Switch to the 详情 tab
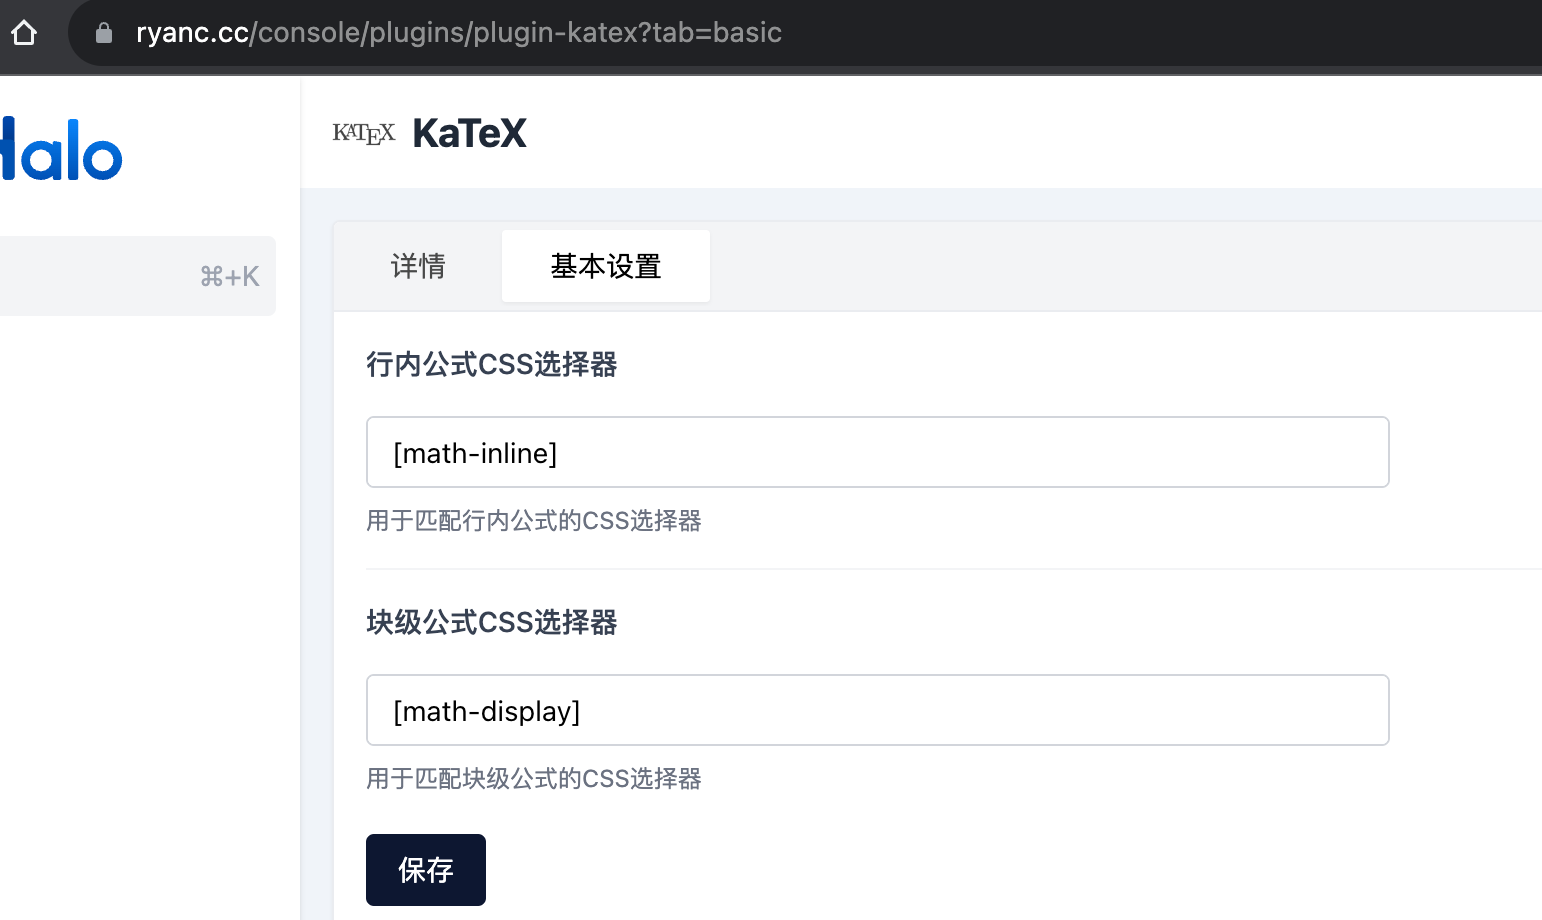This screenshot has width=1542, height=920. click(417, 266)
